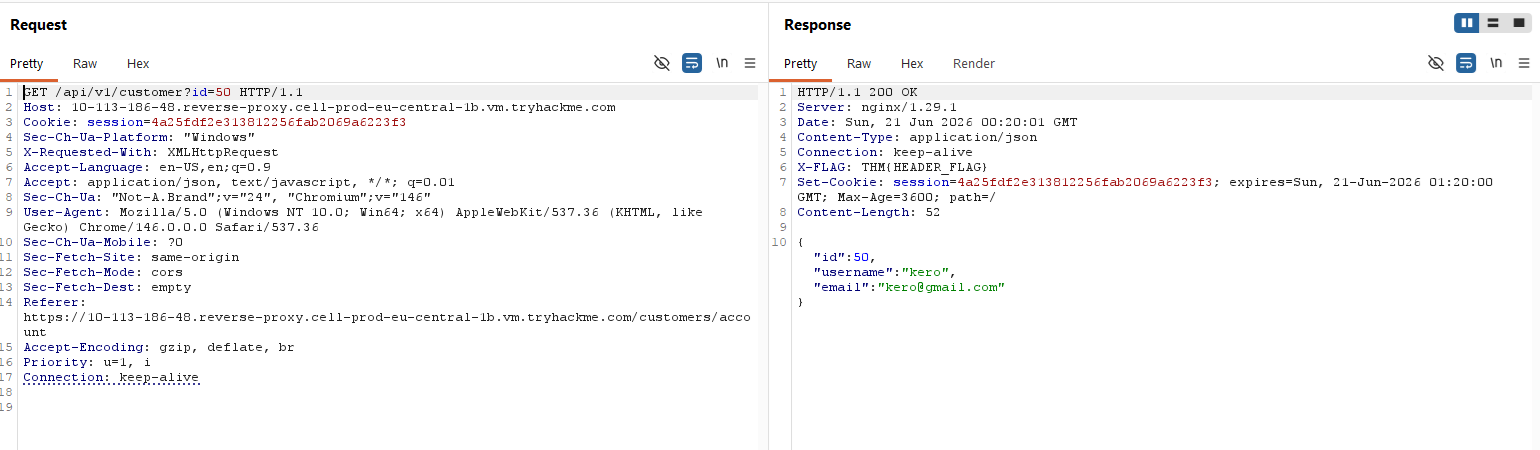Toggle hide non-printable characters in Response panel
The height and width of the screenshot is (450, 1540).
pyautogui.click(x=1436, y=63)
